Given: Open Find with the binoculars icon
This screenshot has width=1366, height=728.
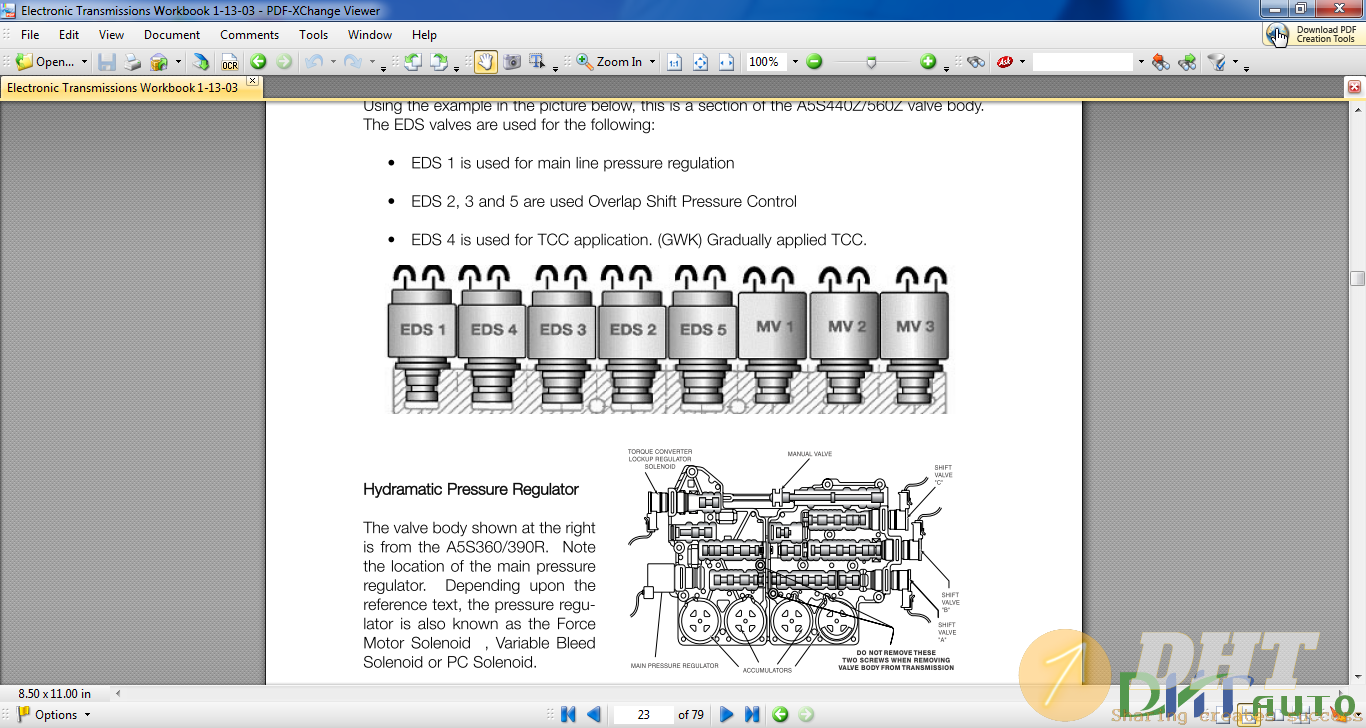Looking at the screenshot, I should pos(976,62).
